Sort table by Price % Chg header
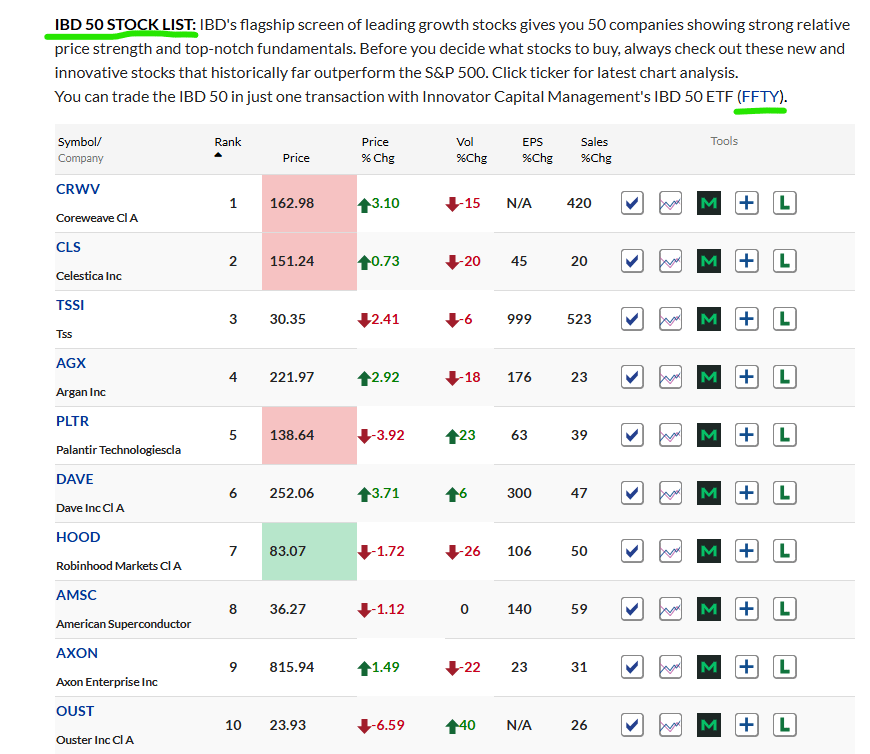The image size is (870, 754). [378, 150]
